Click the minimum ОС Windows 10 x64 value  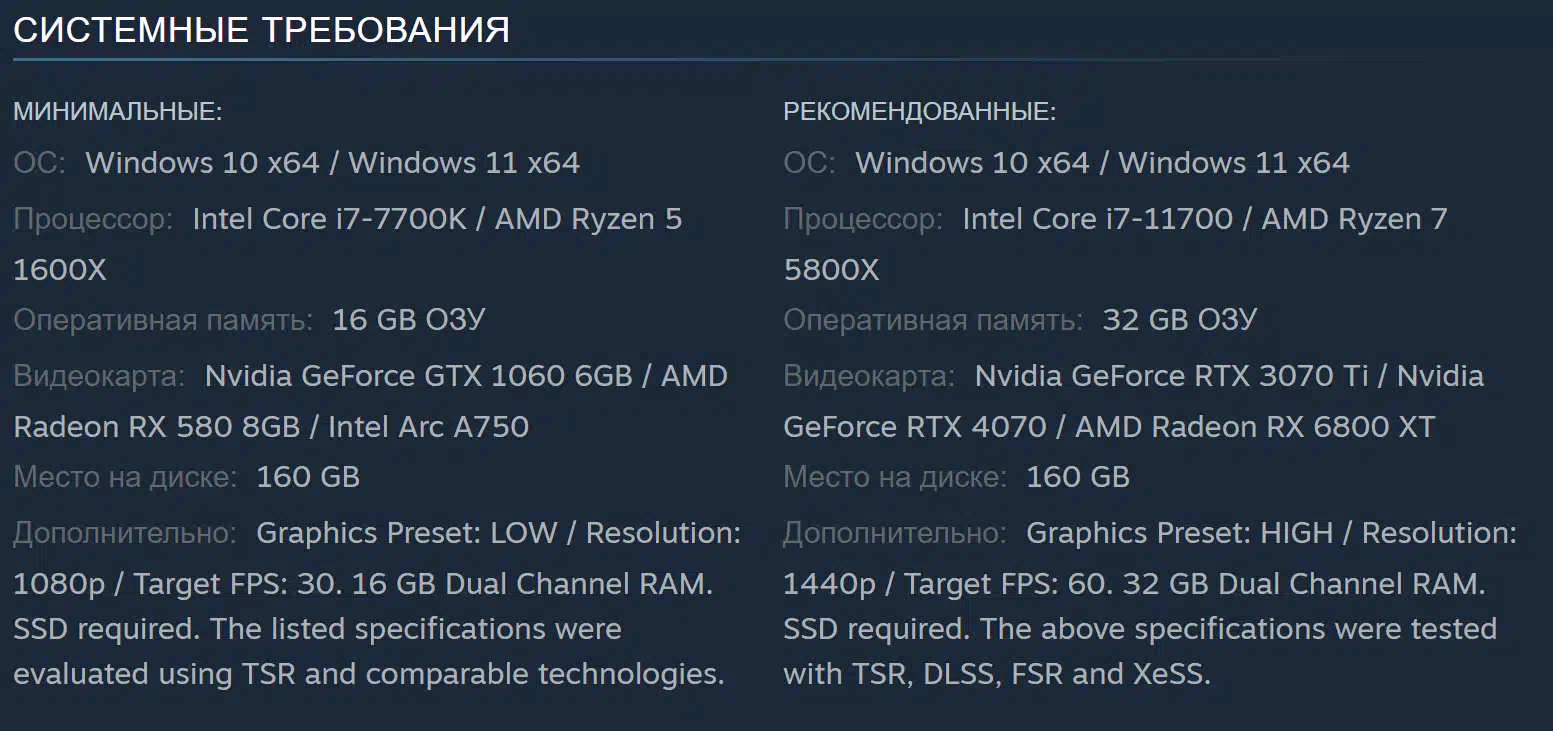[x=202, y=163]
